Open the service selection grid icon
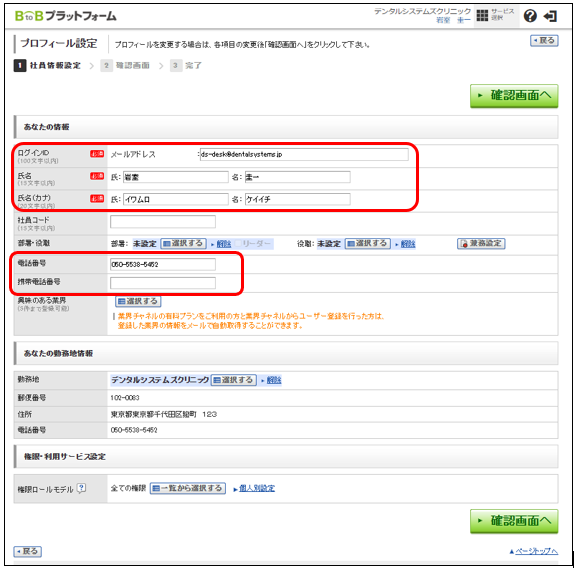 tap(482, 16)
